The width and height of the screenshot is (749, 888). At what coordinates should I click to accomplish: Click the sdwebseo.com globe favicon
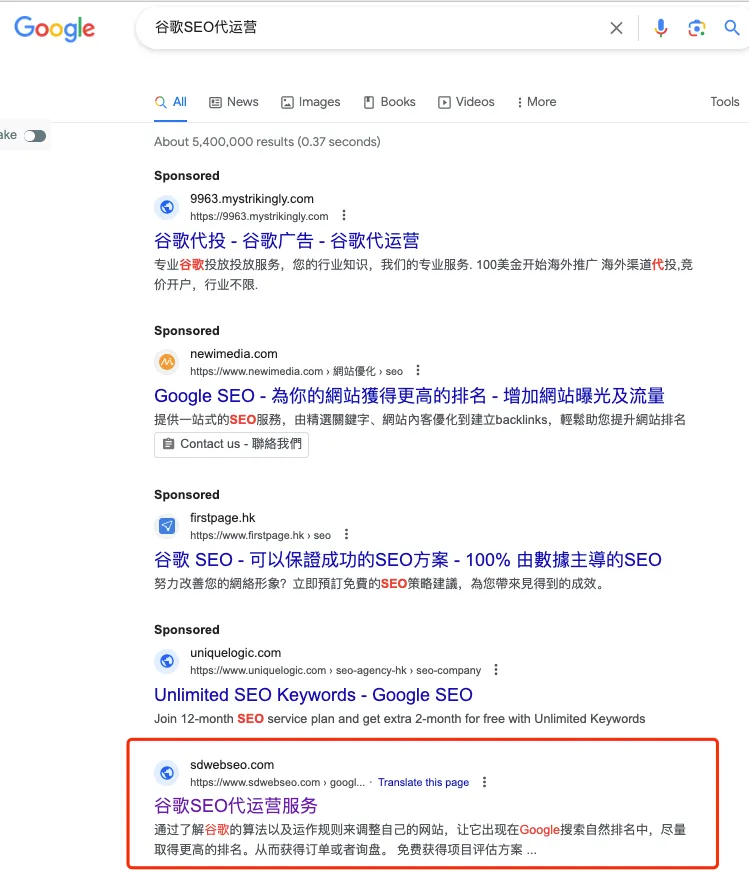(x=167, y=773)
